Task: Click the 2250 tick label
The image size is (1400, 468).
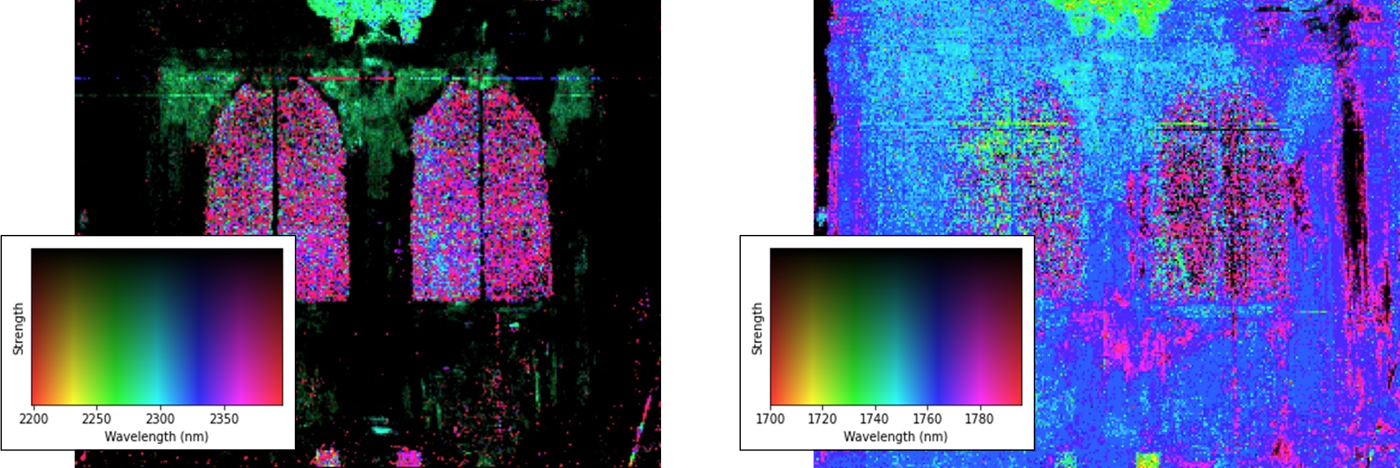Action: pyautogui.click(x=96, y=418)
